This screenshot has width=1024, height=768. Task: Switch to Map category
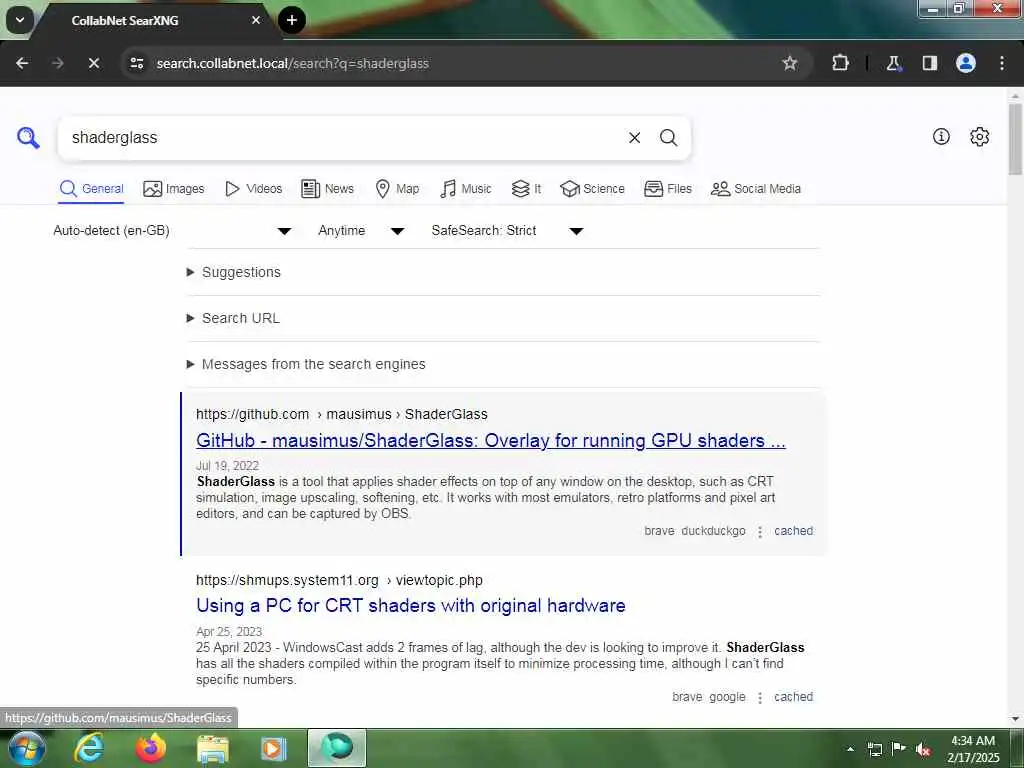coord(397,189)
